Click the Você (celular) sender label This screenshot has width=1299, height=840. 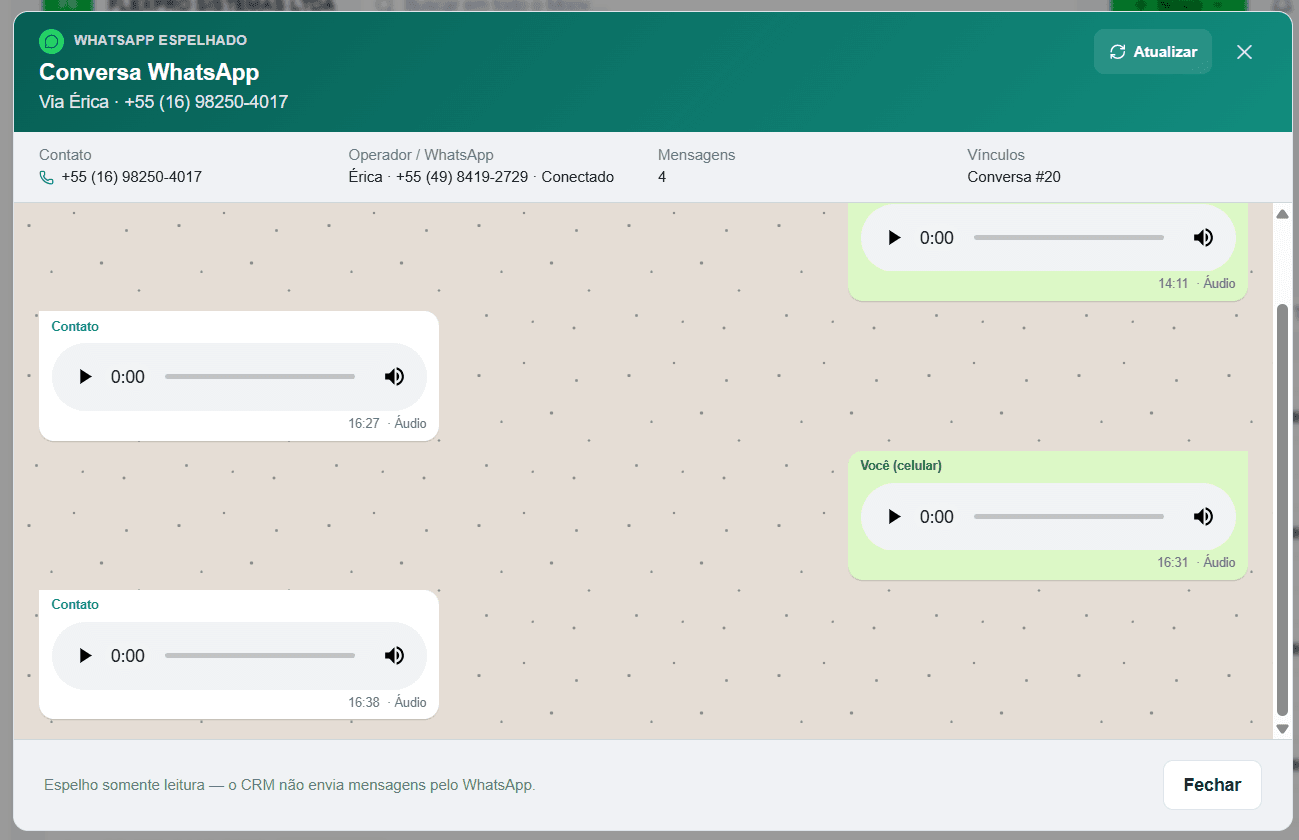click(x=901, y=465)
